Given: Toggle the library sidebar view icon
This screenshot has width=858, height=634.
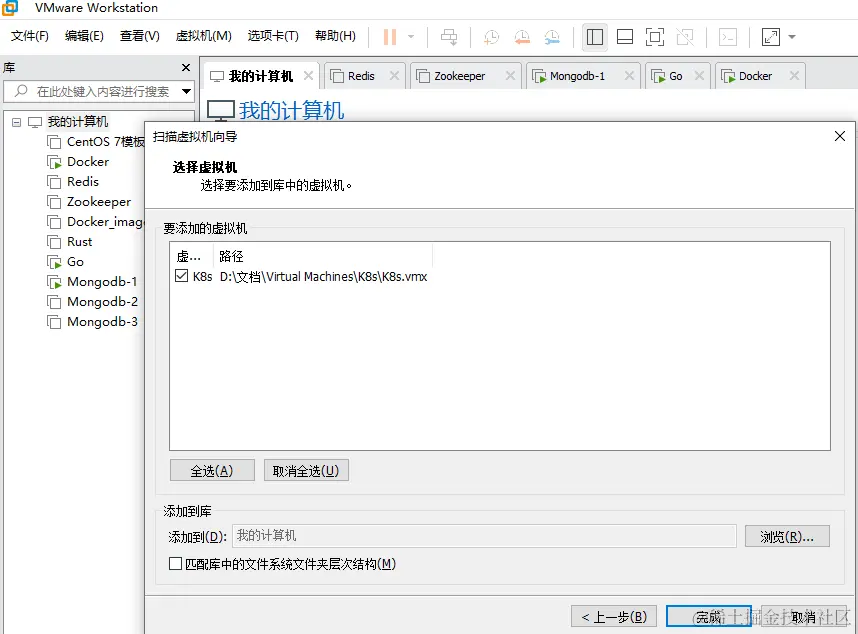Looking at the screenshot, I should 595,37.
